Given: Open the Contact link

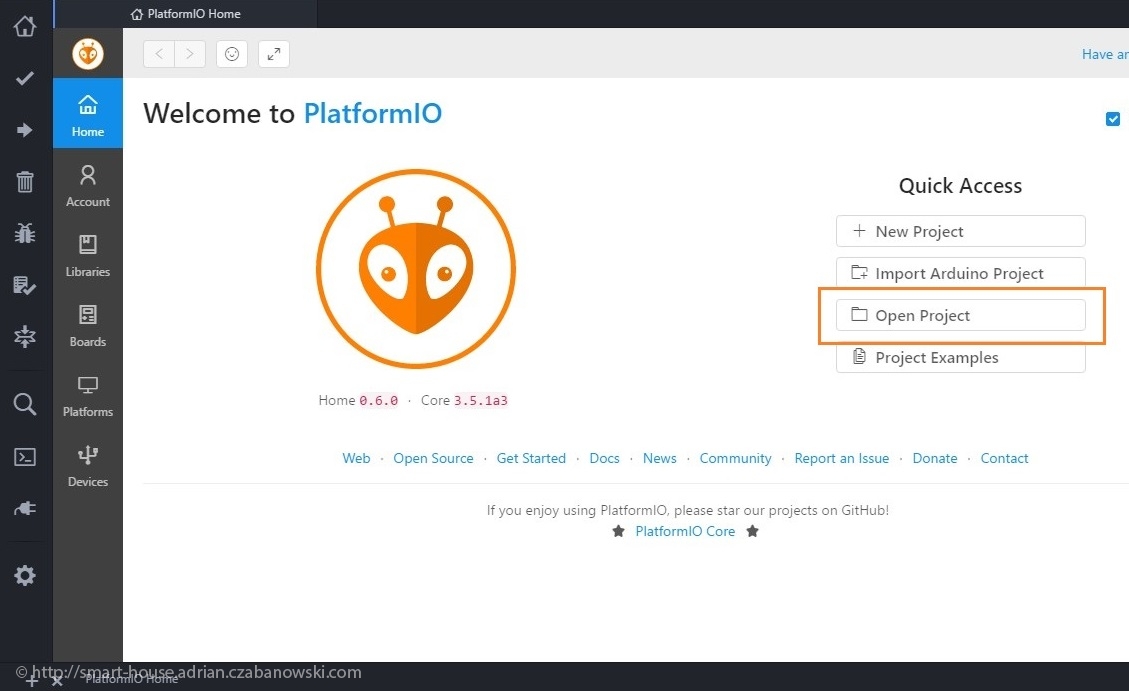Looking at the screenshot, I should click(1004, 459).
